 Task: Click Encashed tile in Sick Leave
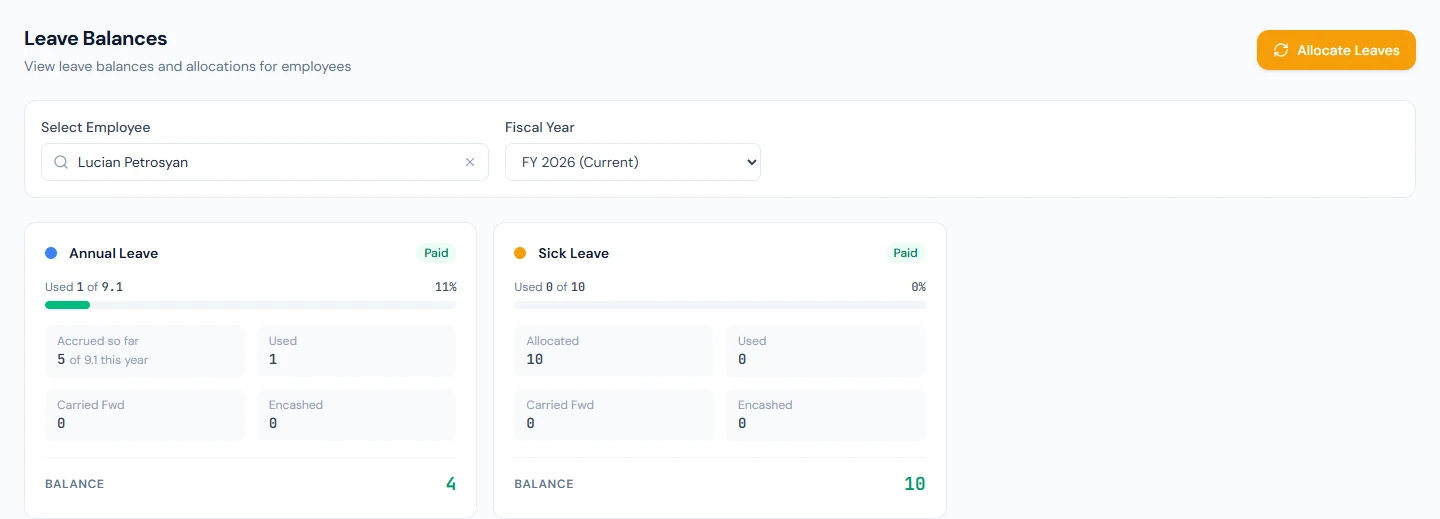point(826,415)
